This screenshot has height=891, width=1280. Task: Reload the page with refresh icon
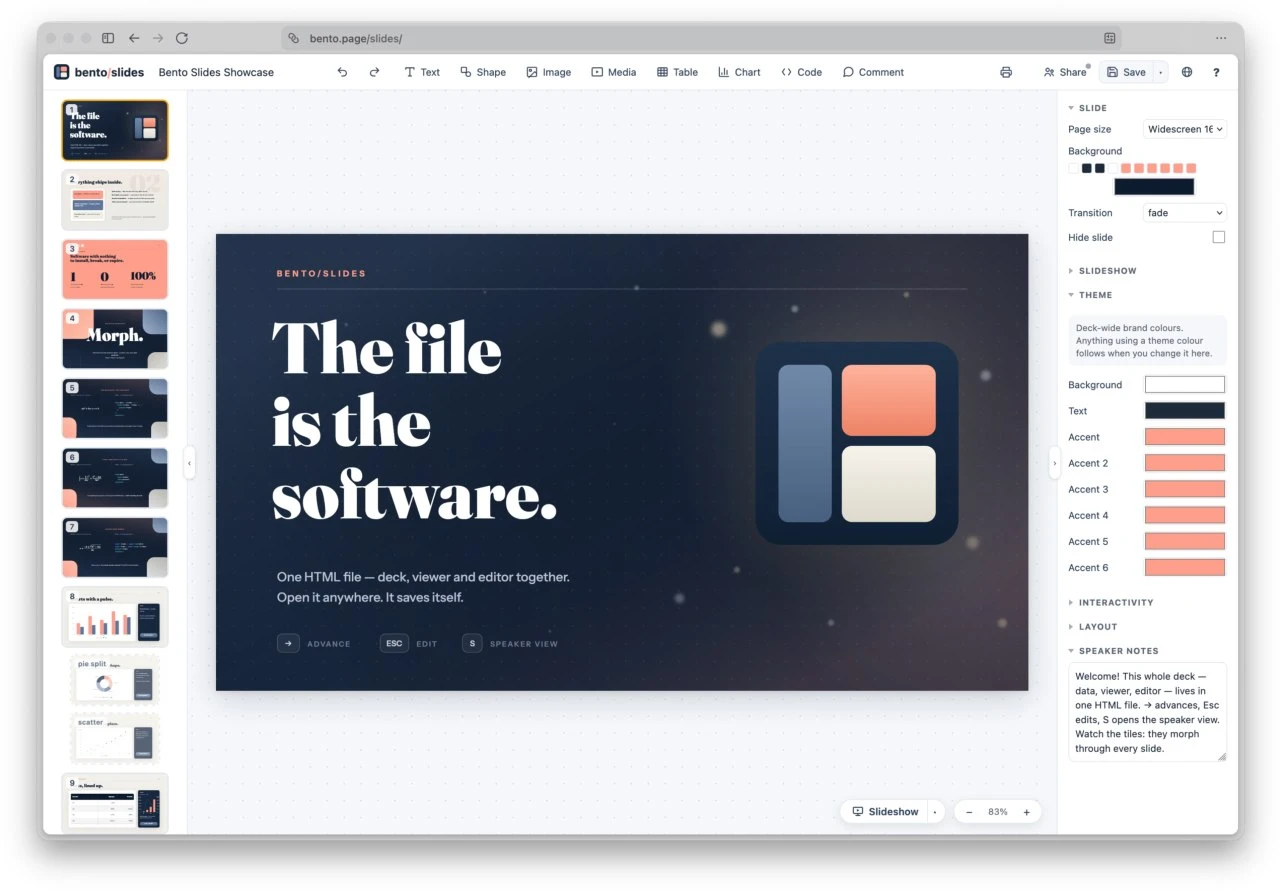point(182,38)
